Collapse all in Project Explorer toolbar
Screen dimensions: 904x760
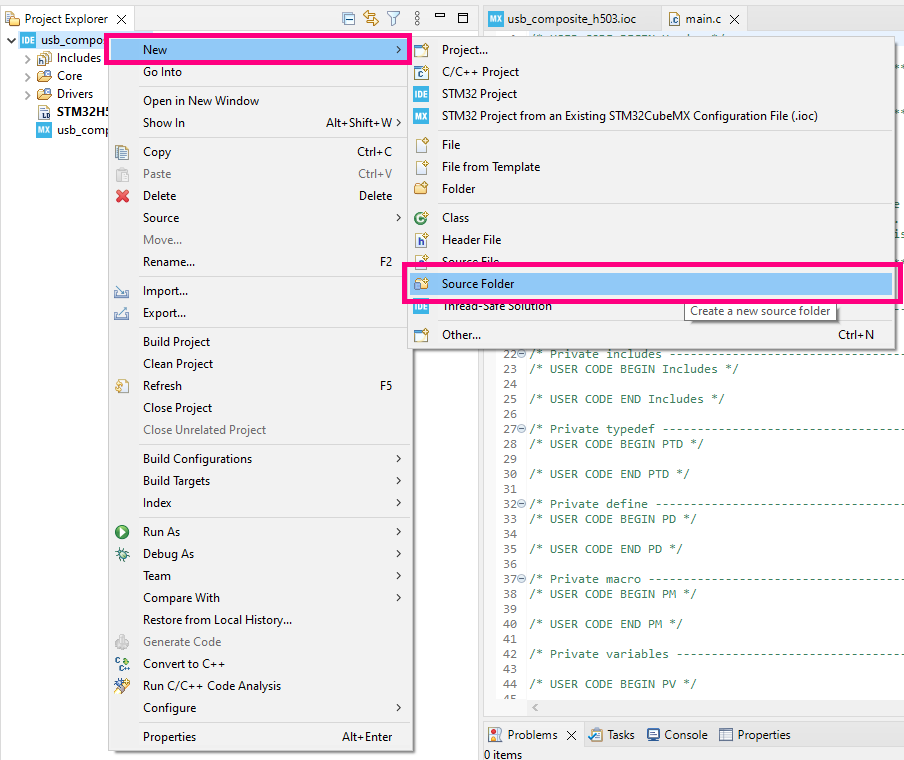pyautogui.click(x=348, y=18)
